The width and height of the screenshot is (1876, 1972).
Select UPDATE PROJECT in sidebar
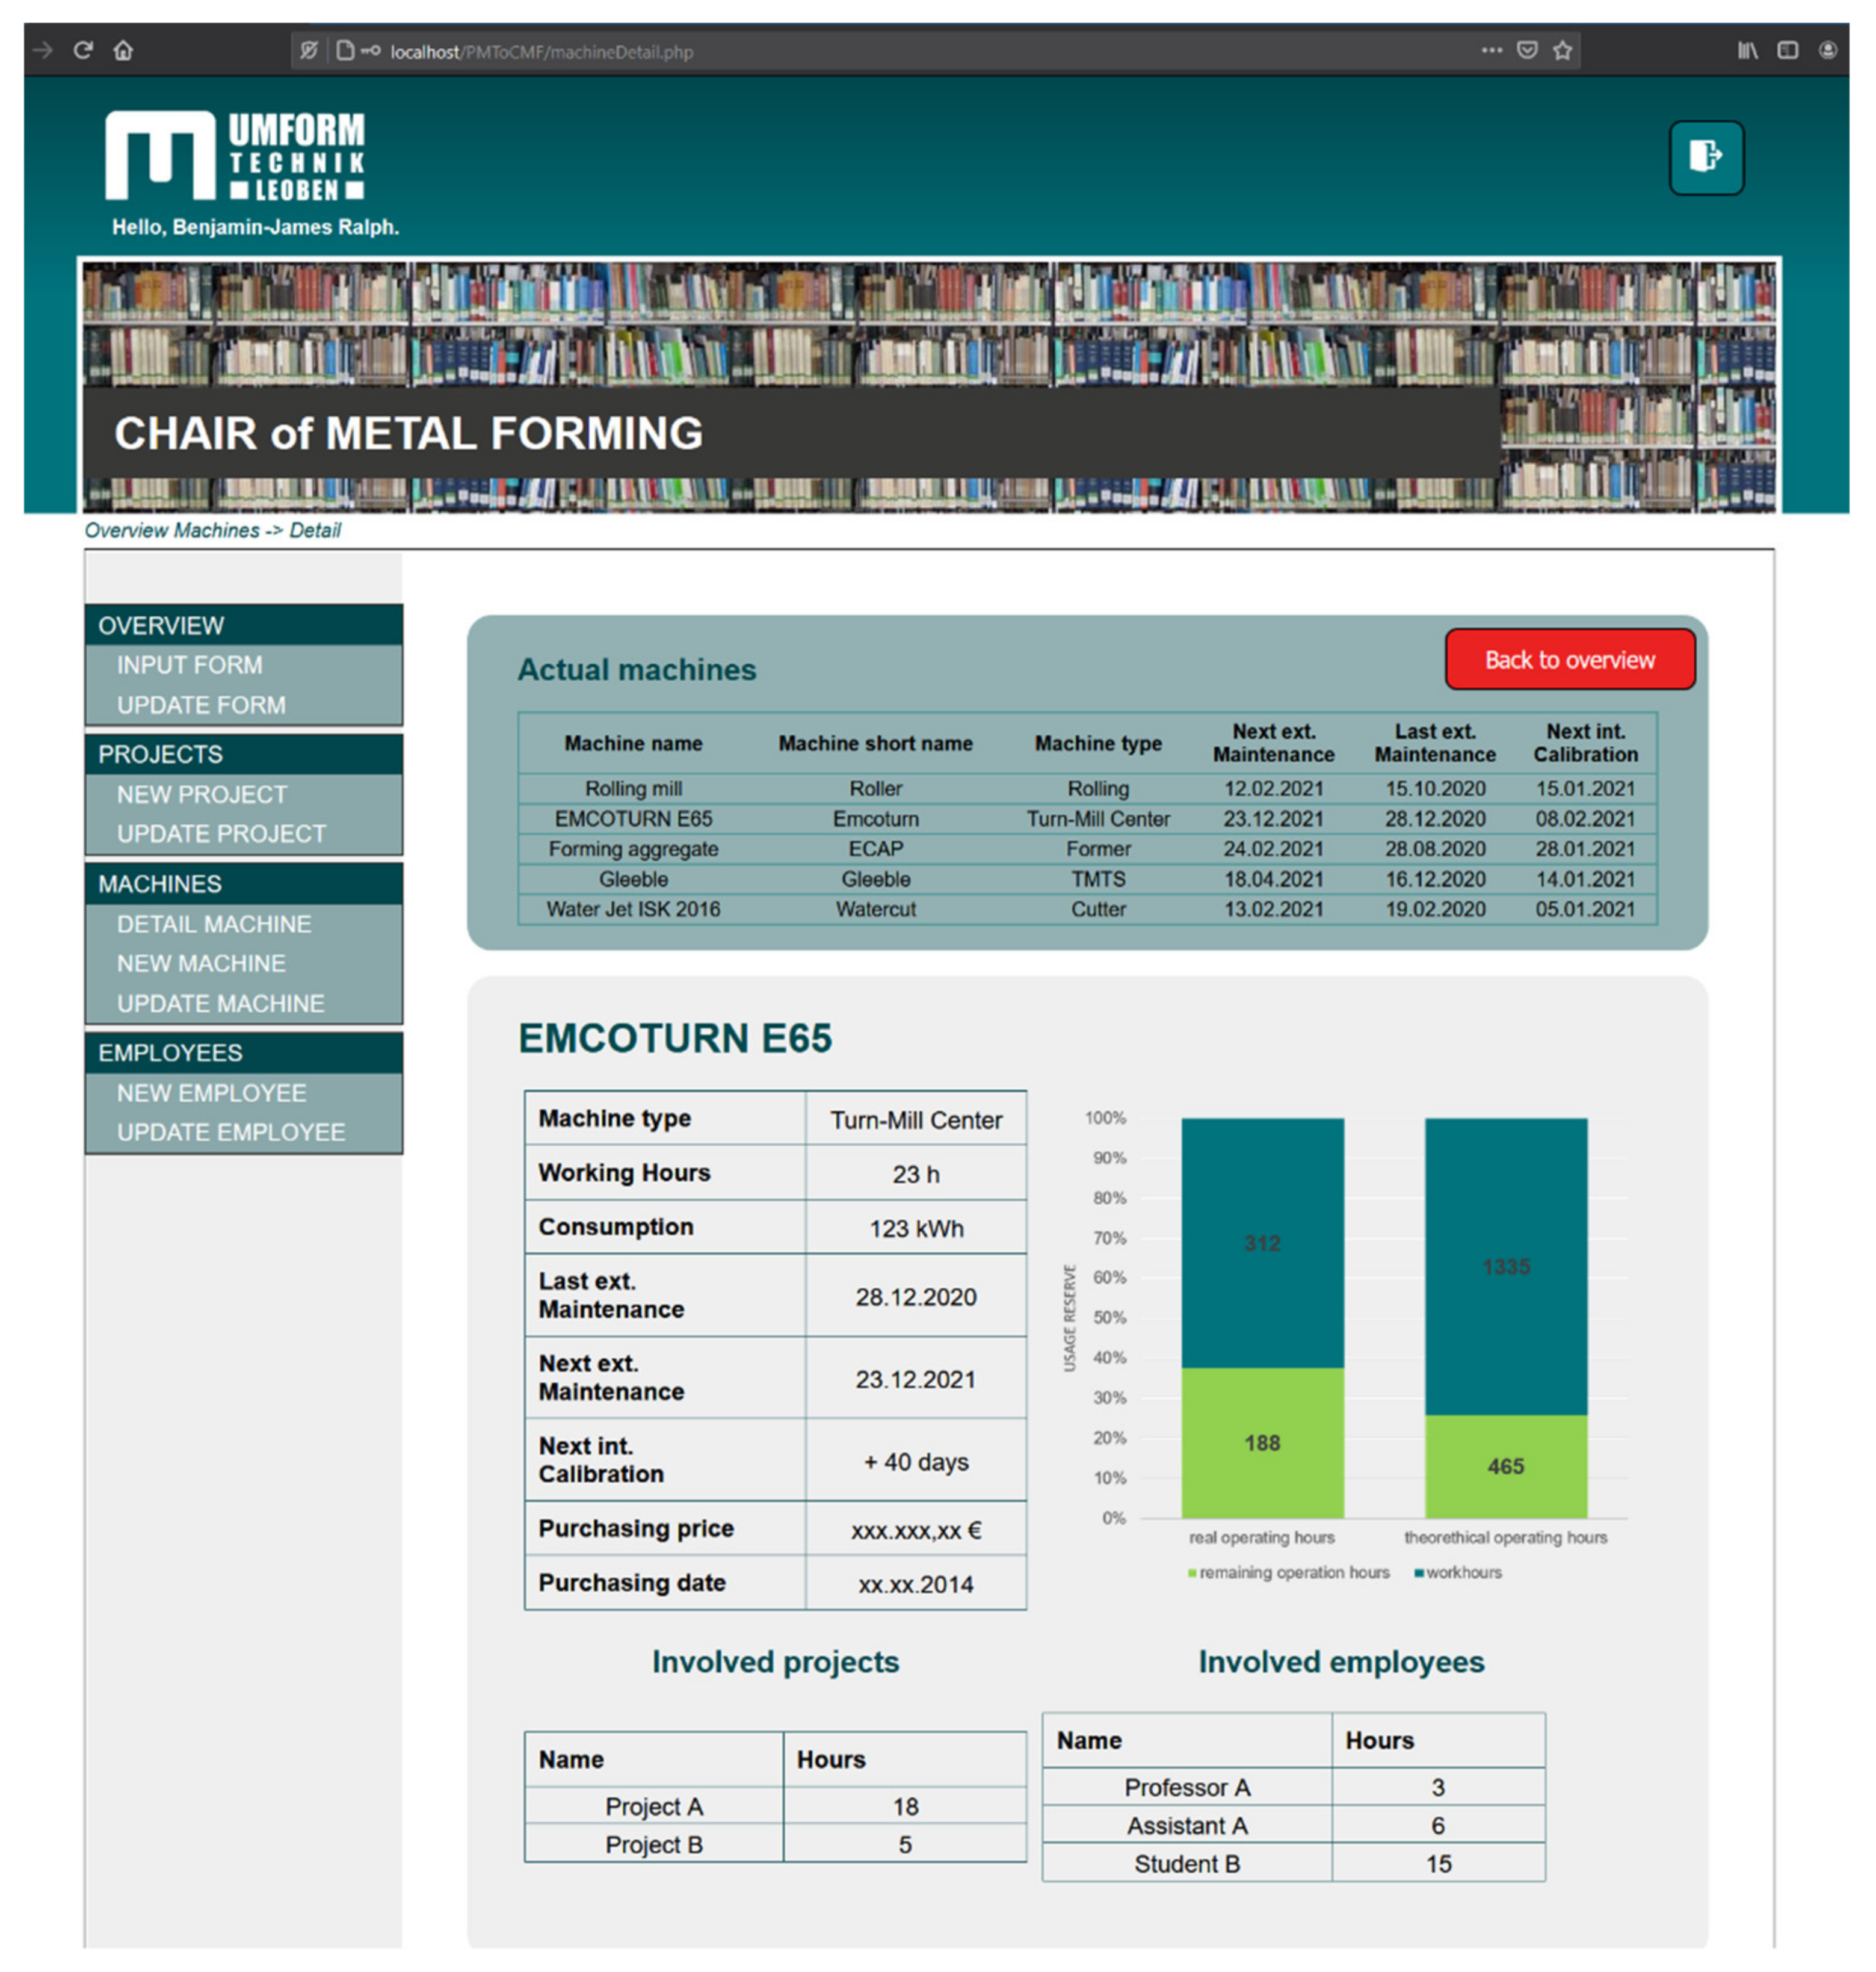(221, 834)
